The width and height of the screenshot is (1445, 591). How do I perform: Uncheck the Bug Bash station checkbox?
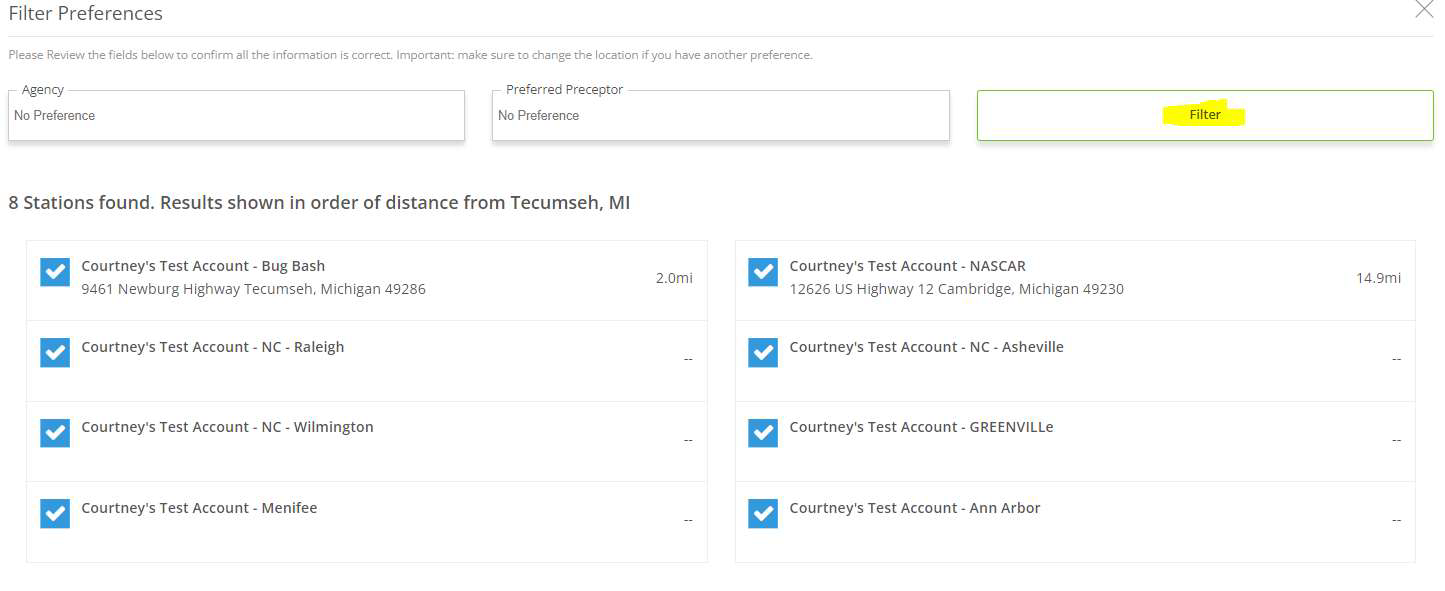(x=55, y=272)
